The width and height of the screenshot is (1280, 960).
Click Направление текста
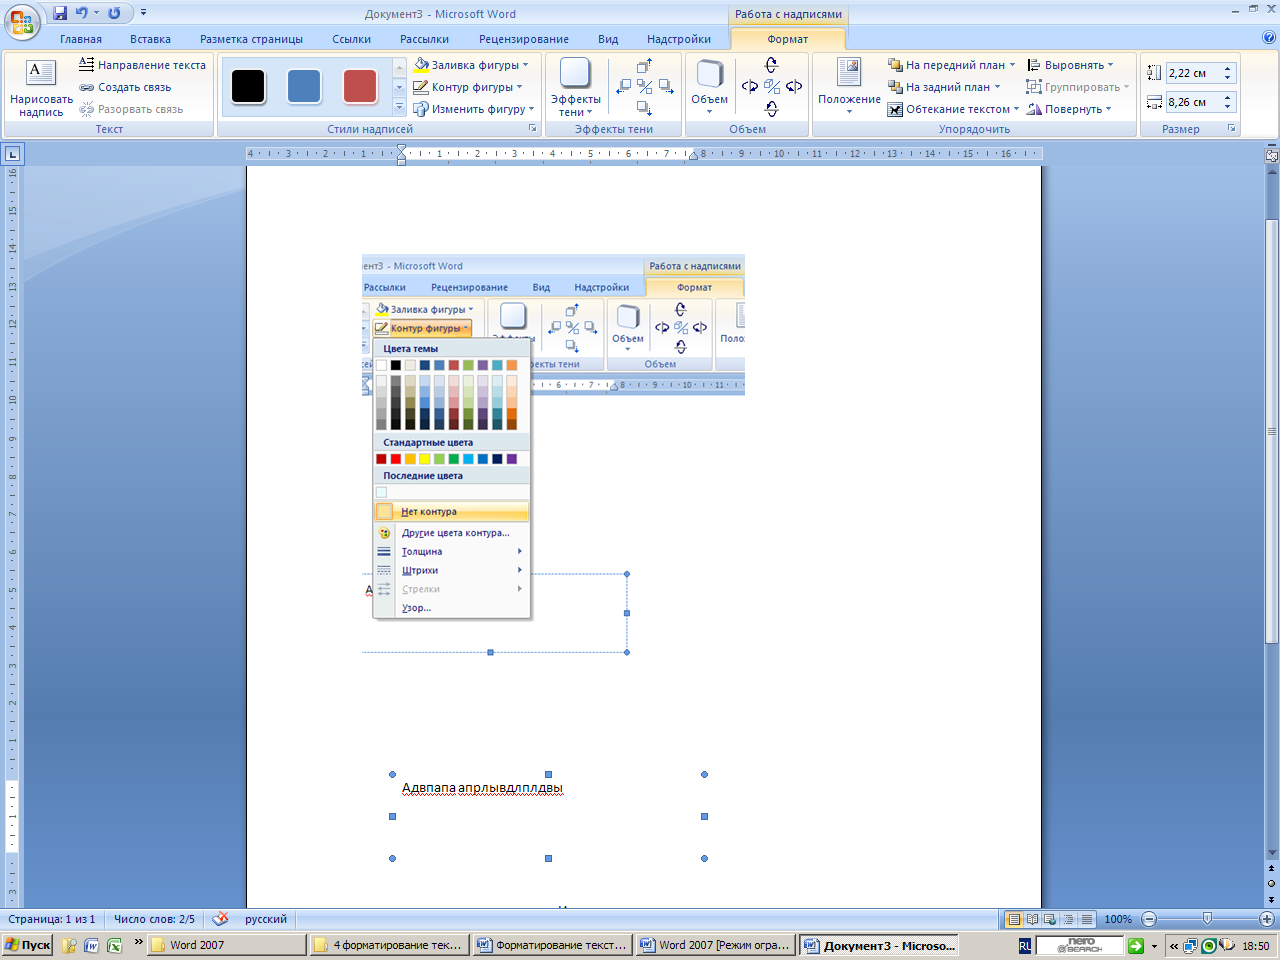pos(143,65)
